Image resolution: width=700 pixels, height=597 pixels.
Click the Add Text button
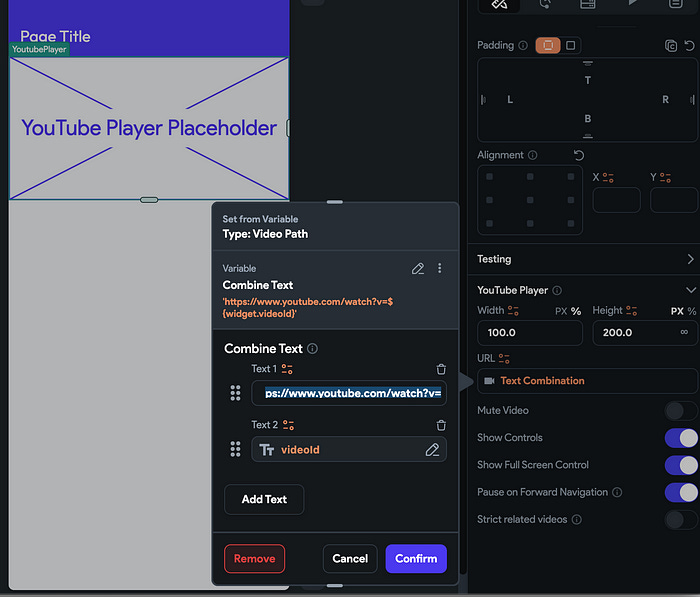[x=264, y=500]
